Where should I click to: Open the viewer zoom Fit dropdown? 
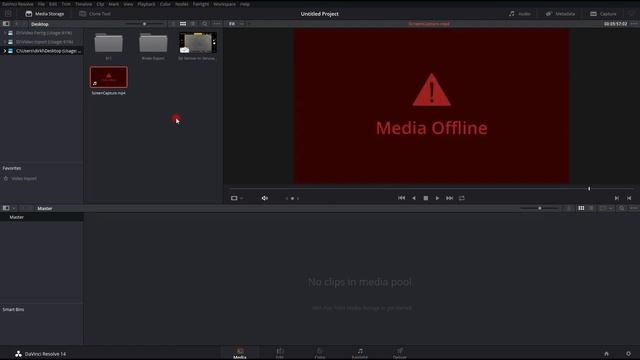pyautogui.click(x=236, y=24)
